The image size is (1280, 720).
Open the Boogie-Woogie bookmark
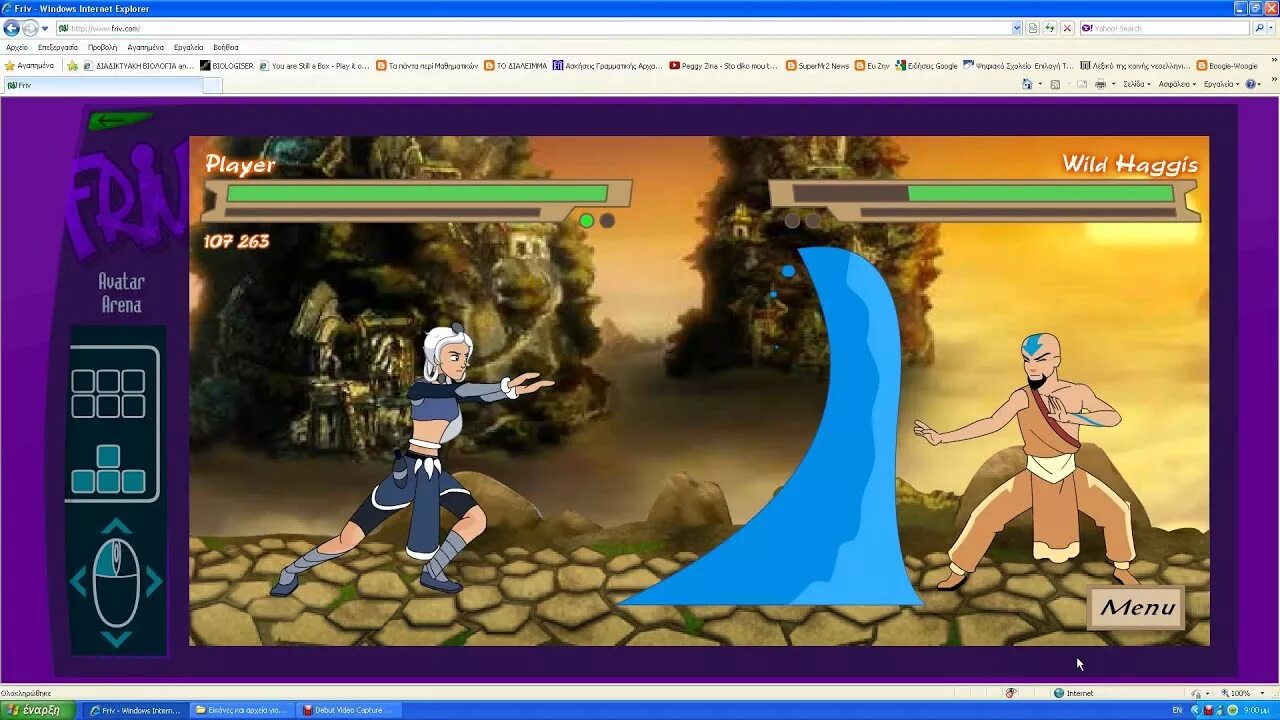point(1227,66)
